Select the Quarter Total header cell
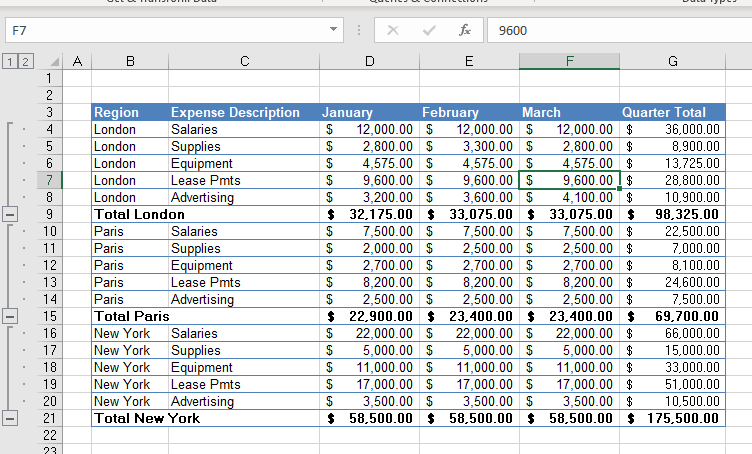This screenshot has width=752, height=454. 671,112
